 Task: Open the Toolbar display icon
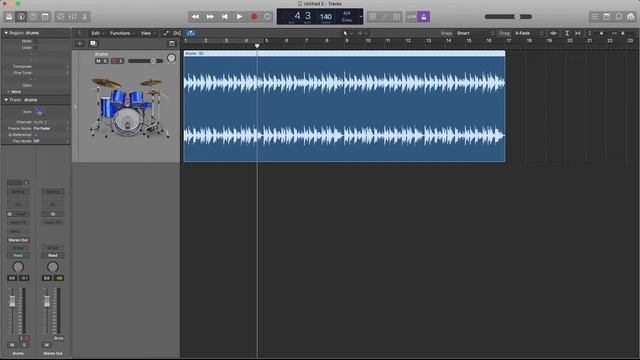pyautogui.click(x=45, y=17)
